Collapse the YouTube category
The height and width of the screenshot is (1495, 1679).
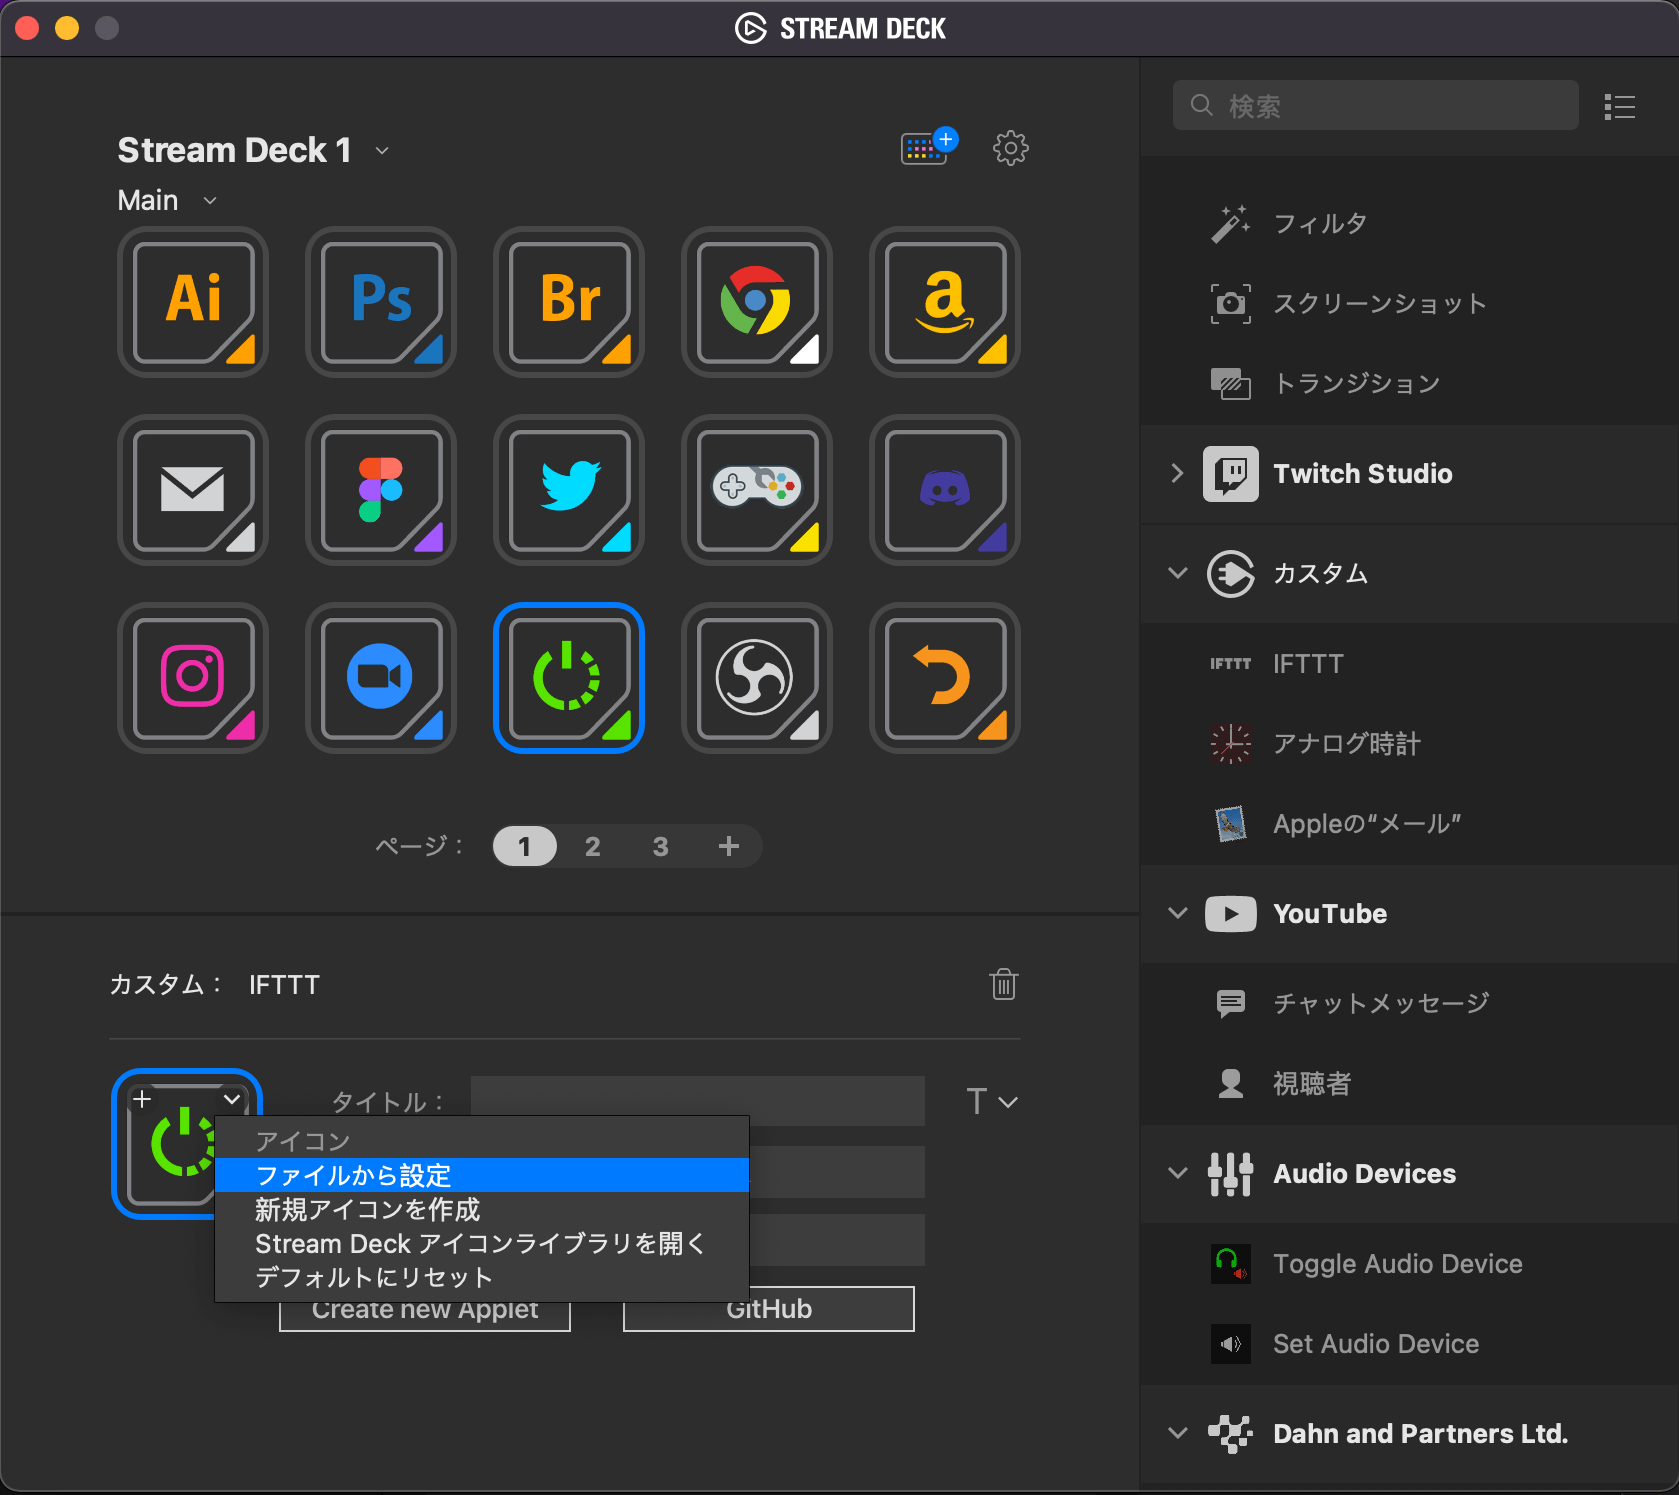click(1178, 913)
